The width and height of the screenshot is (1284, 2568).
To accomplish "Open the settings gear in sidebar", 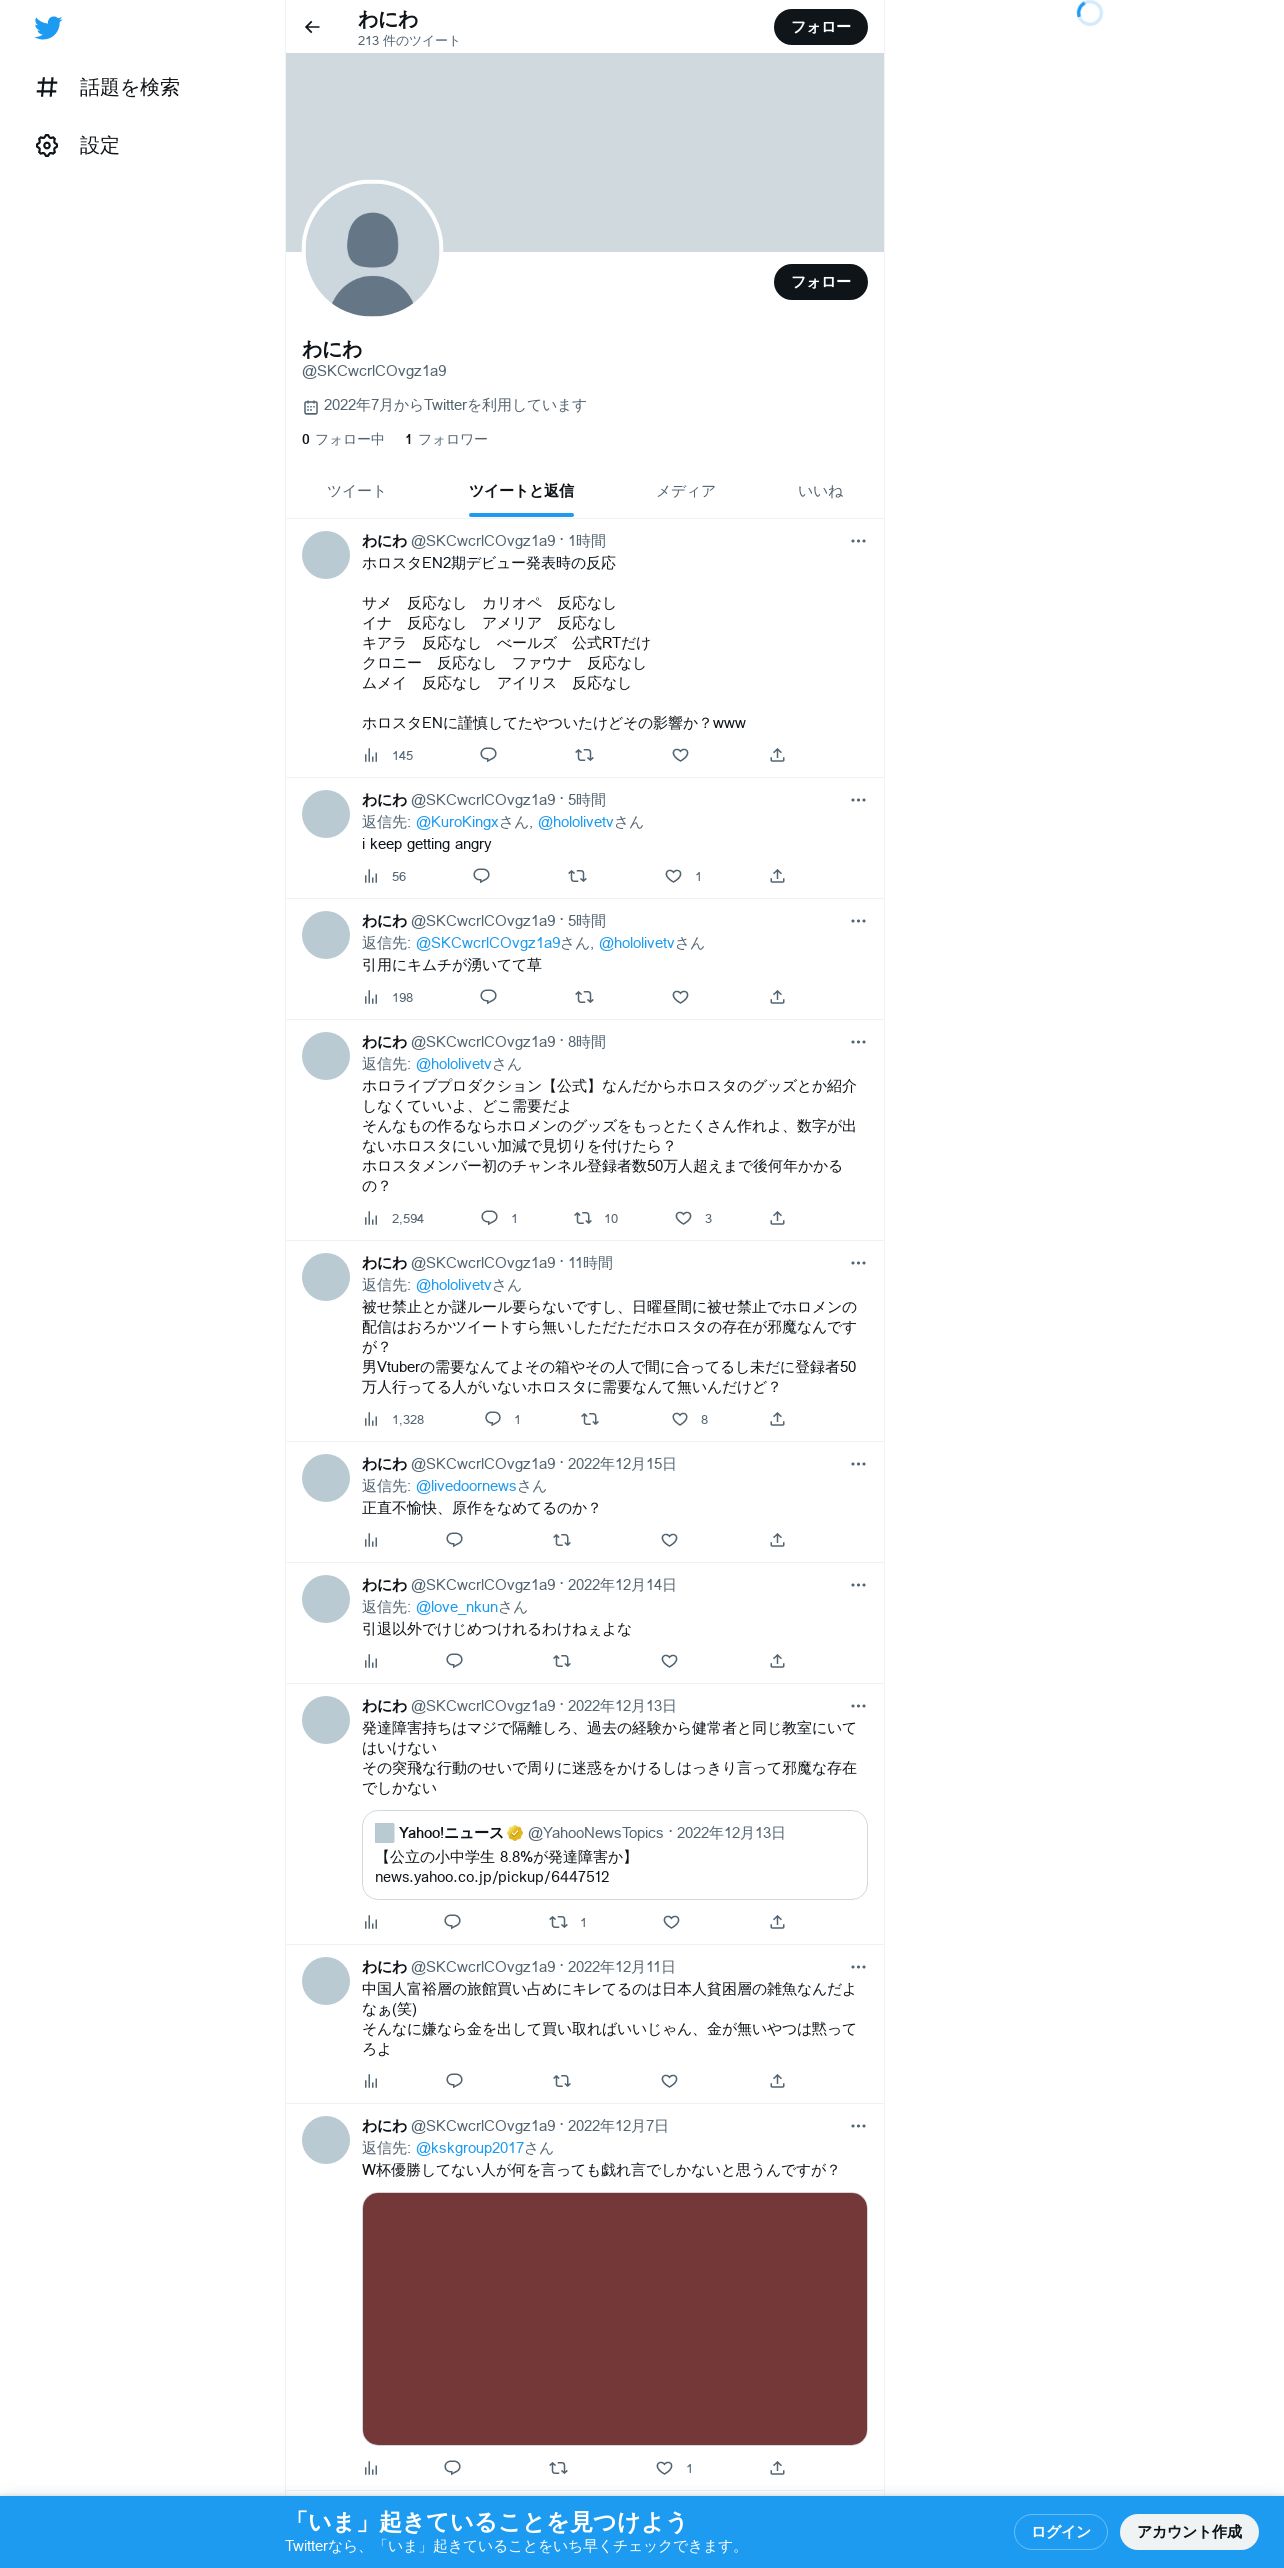I will [47, 146].
